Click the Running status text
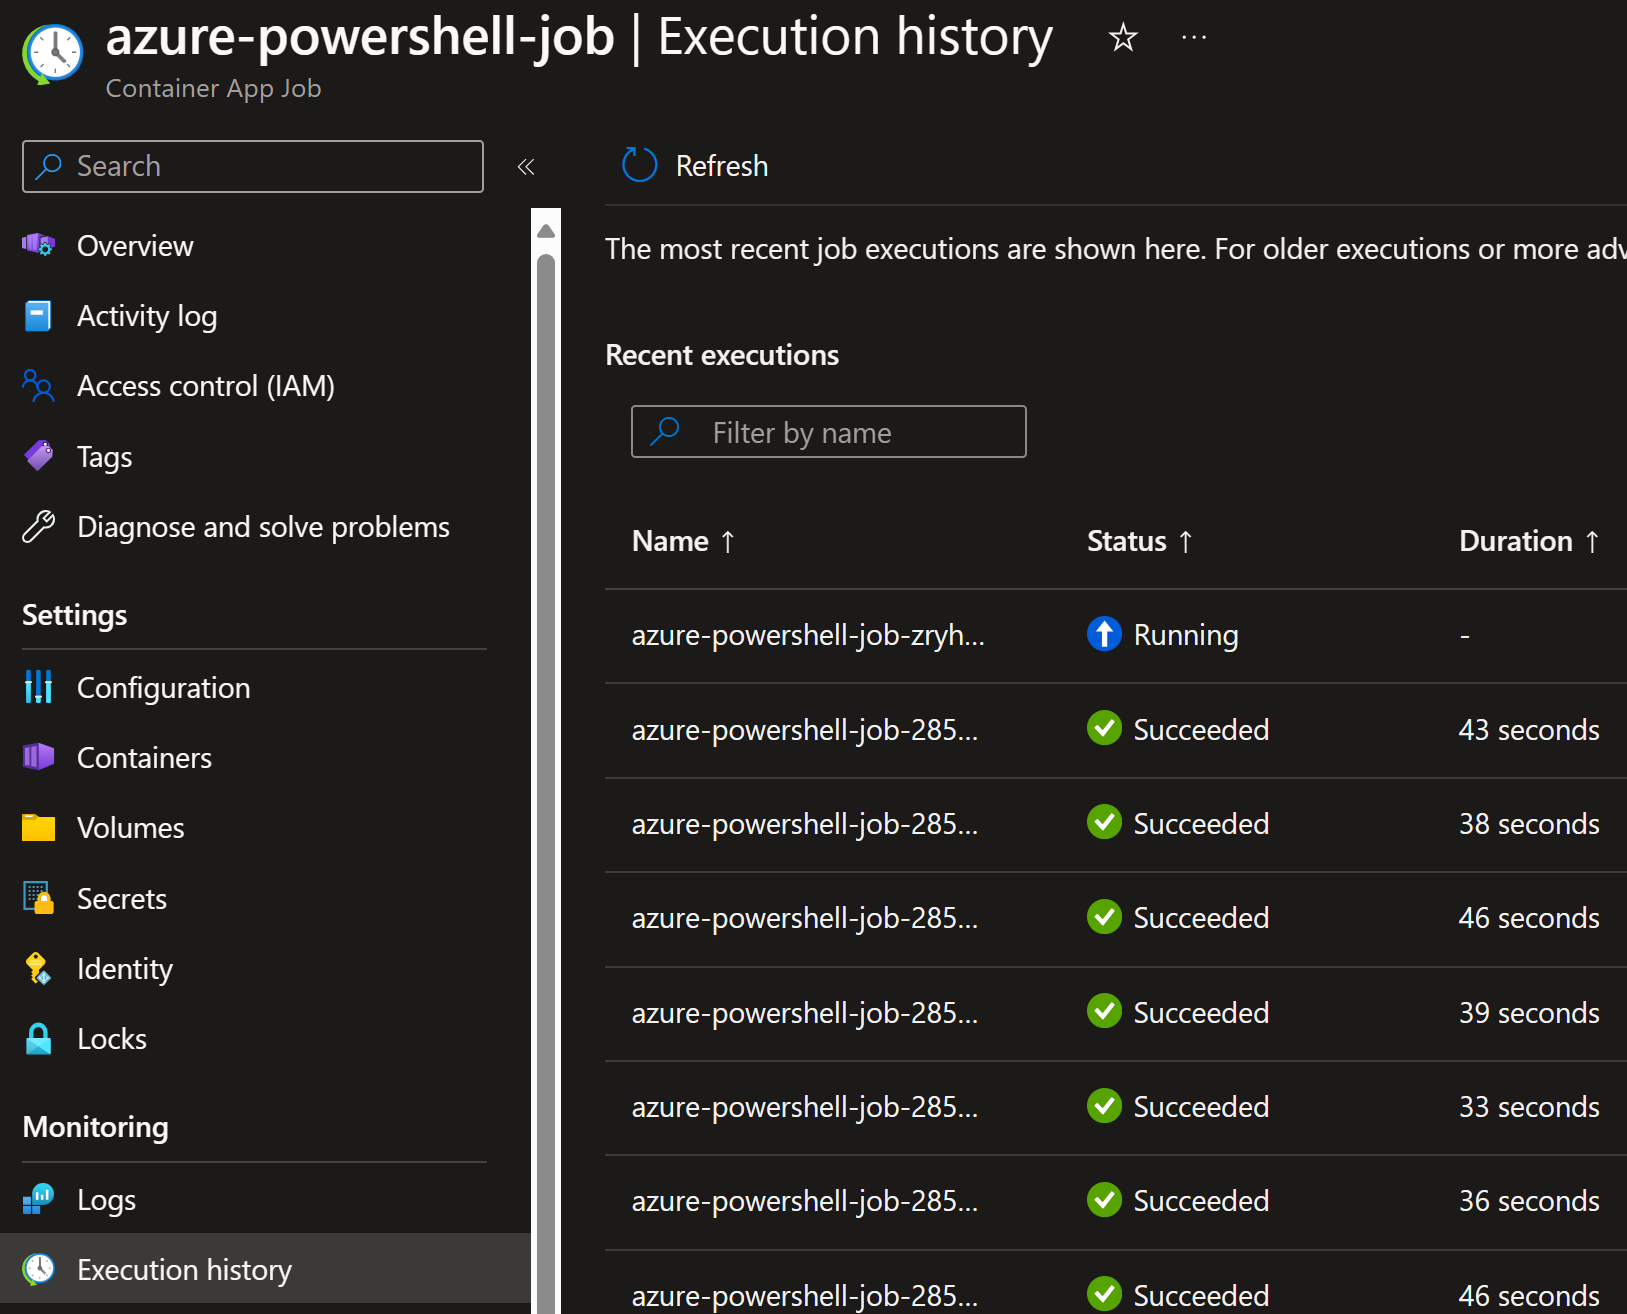Image resolution: width=1627 pixels, height=1314 pixels. click(x=1186, y=635)
